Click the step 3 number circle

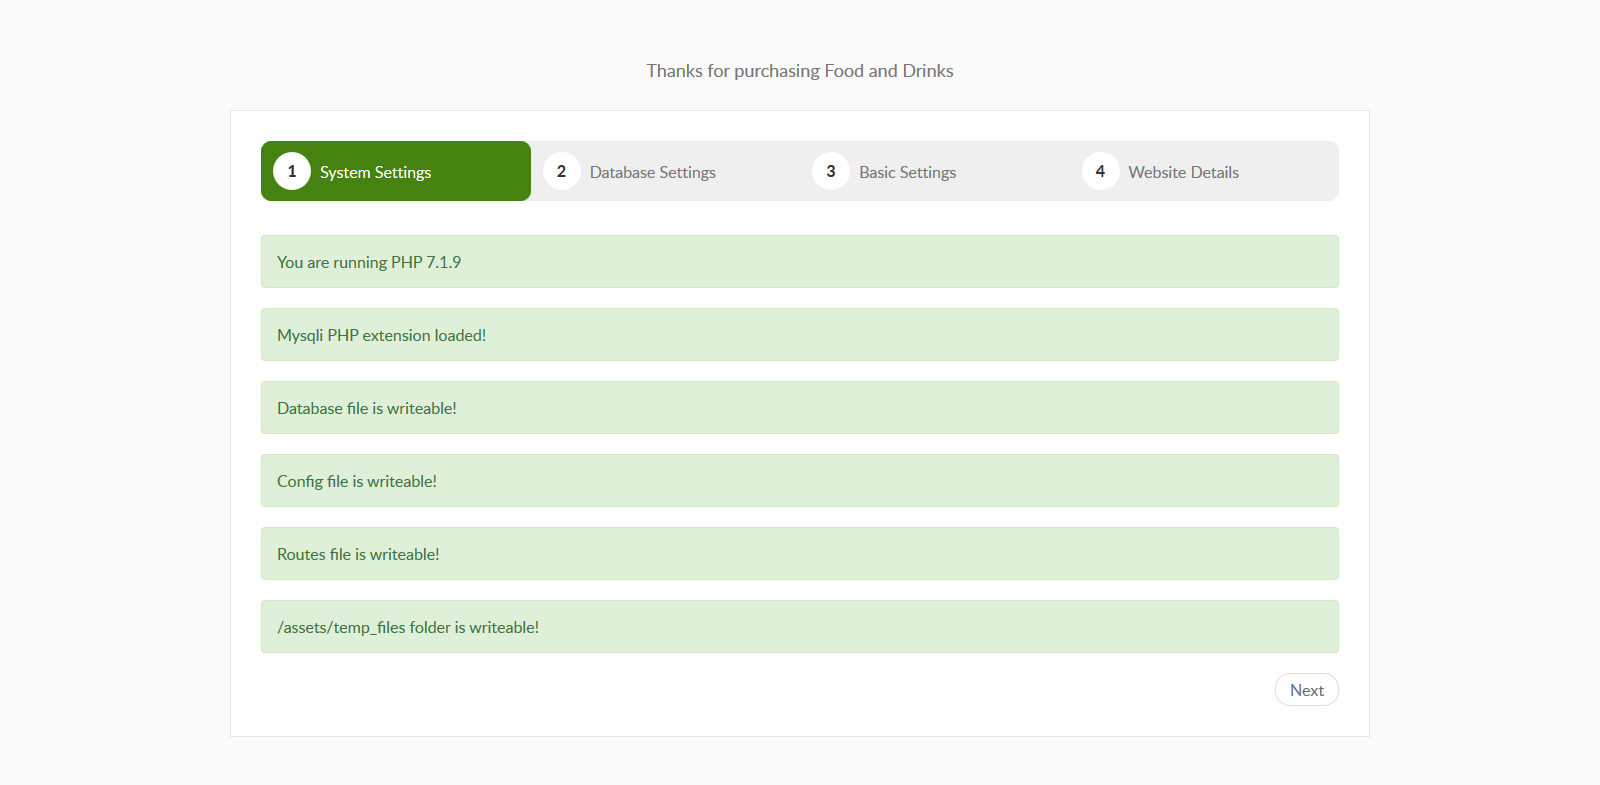coord(831,171)
